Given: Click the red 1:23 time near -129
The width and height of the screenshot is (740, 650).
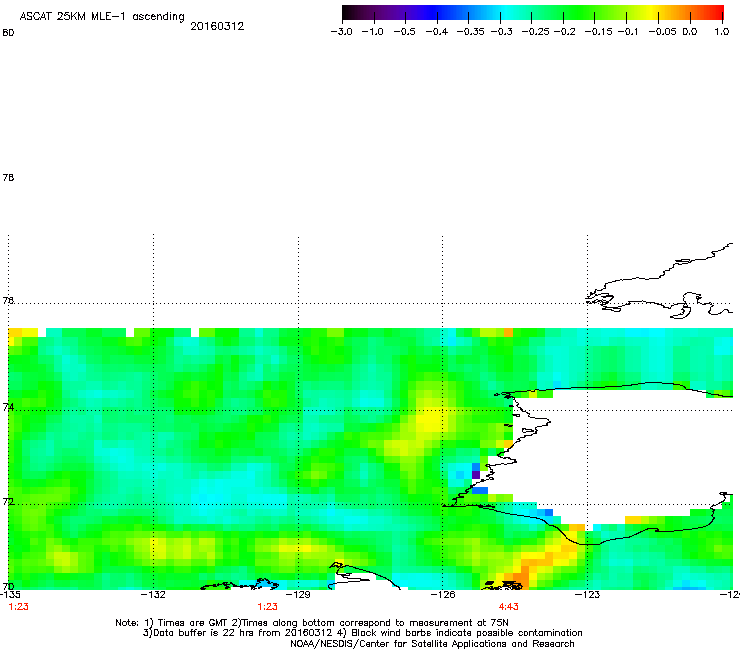Looking at the screenshot, I should click(x=267, y=607).
